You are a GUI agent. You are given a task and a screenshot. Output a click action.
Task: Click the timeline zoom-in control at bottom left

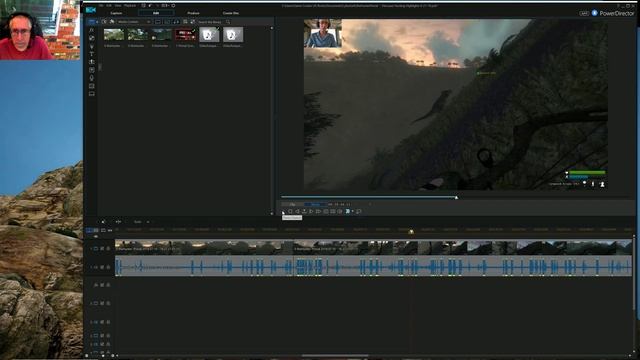(113, 356)
